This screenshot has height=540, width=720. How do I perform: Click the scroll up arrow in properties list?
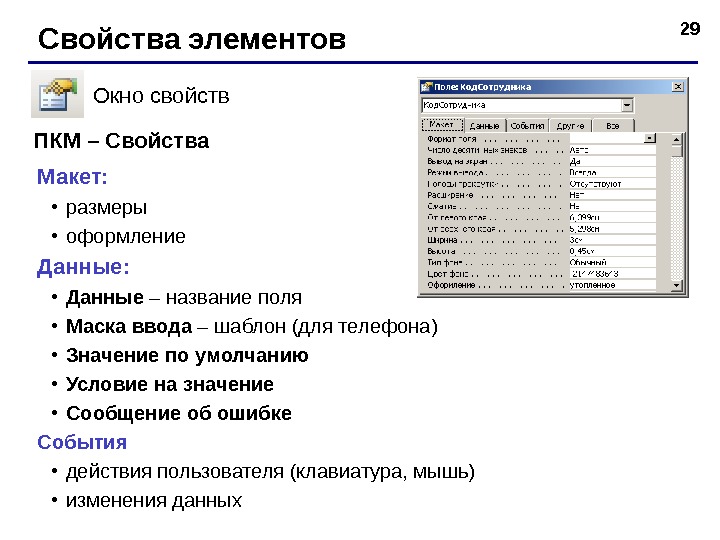[676, 139]
